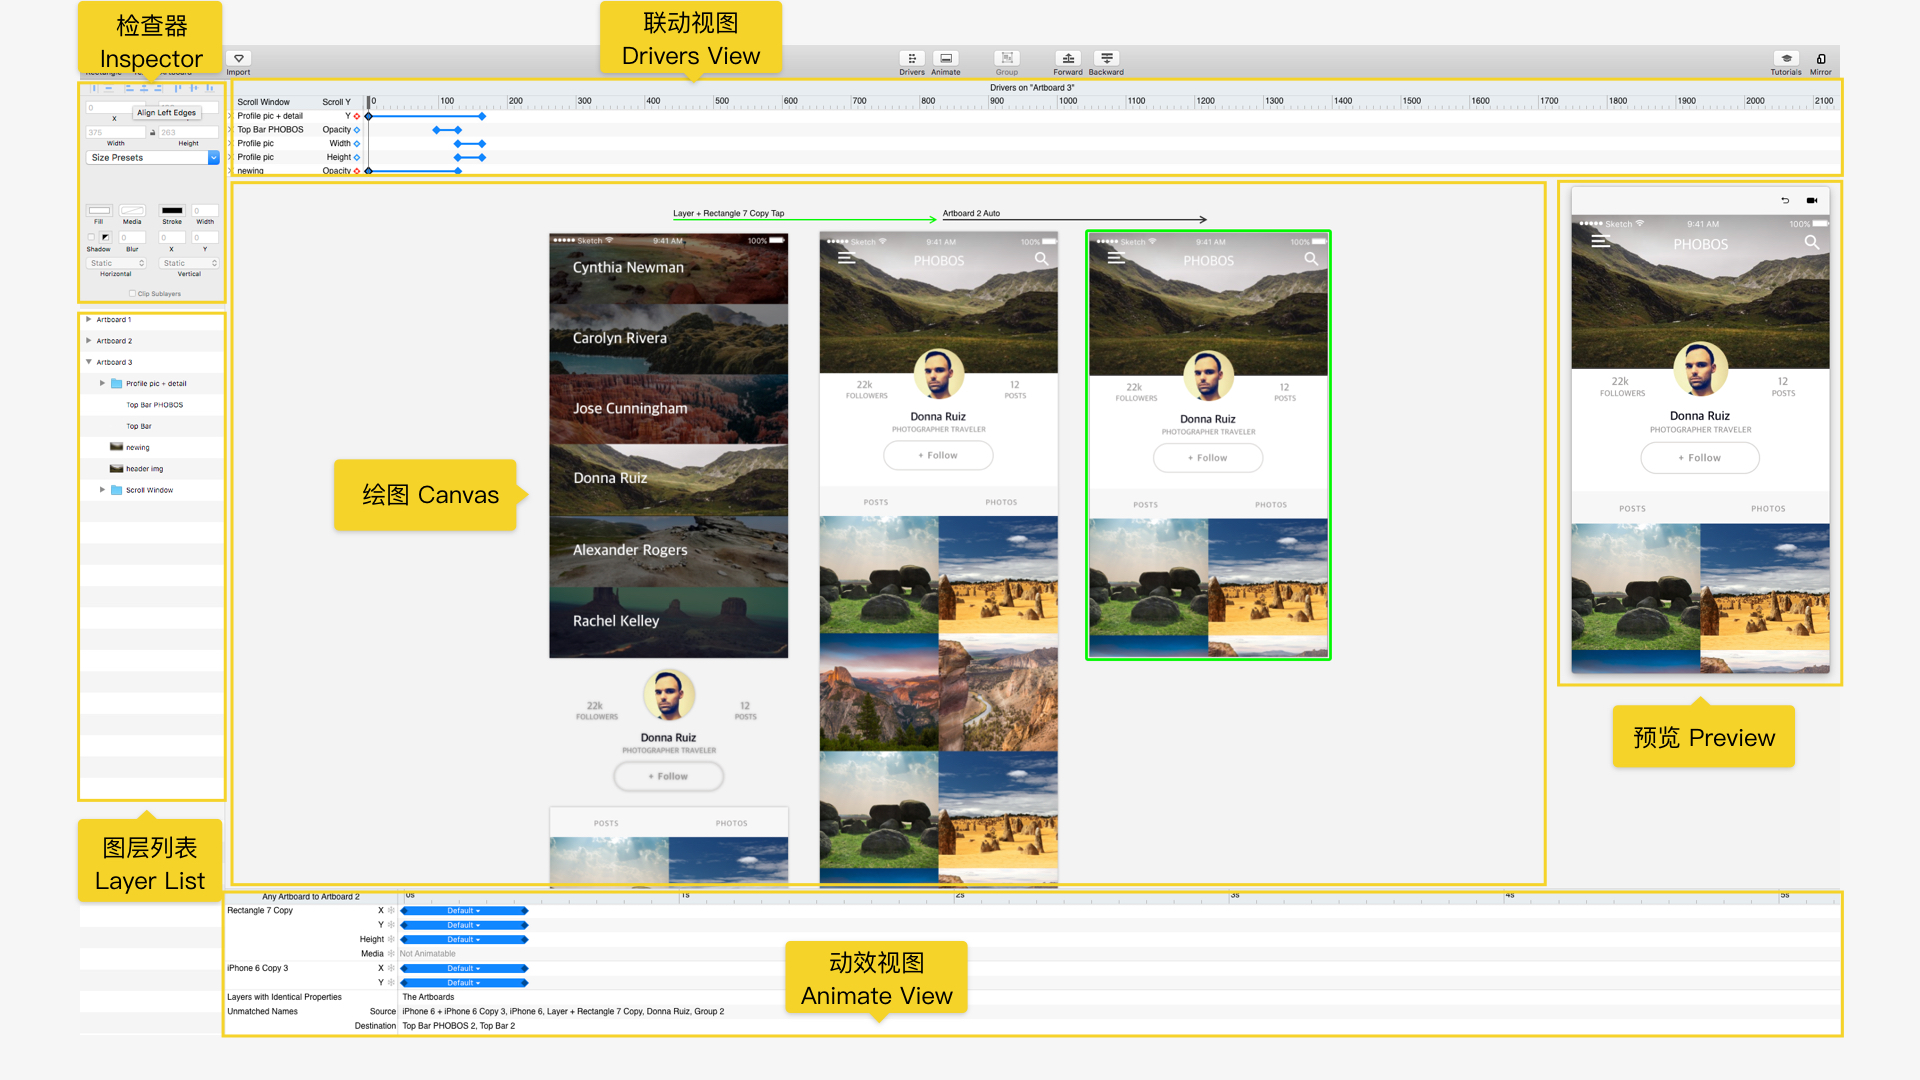Click the Top Bar PHOBOS layer
Screen dimensions: 1920x1080
pos(154,405)
